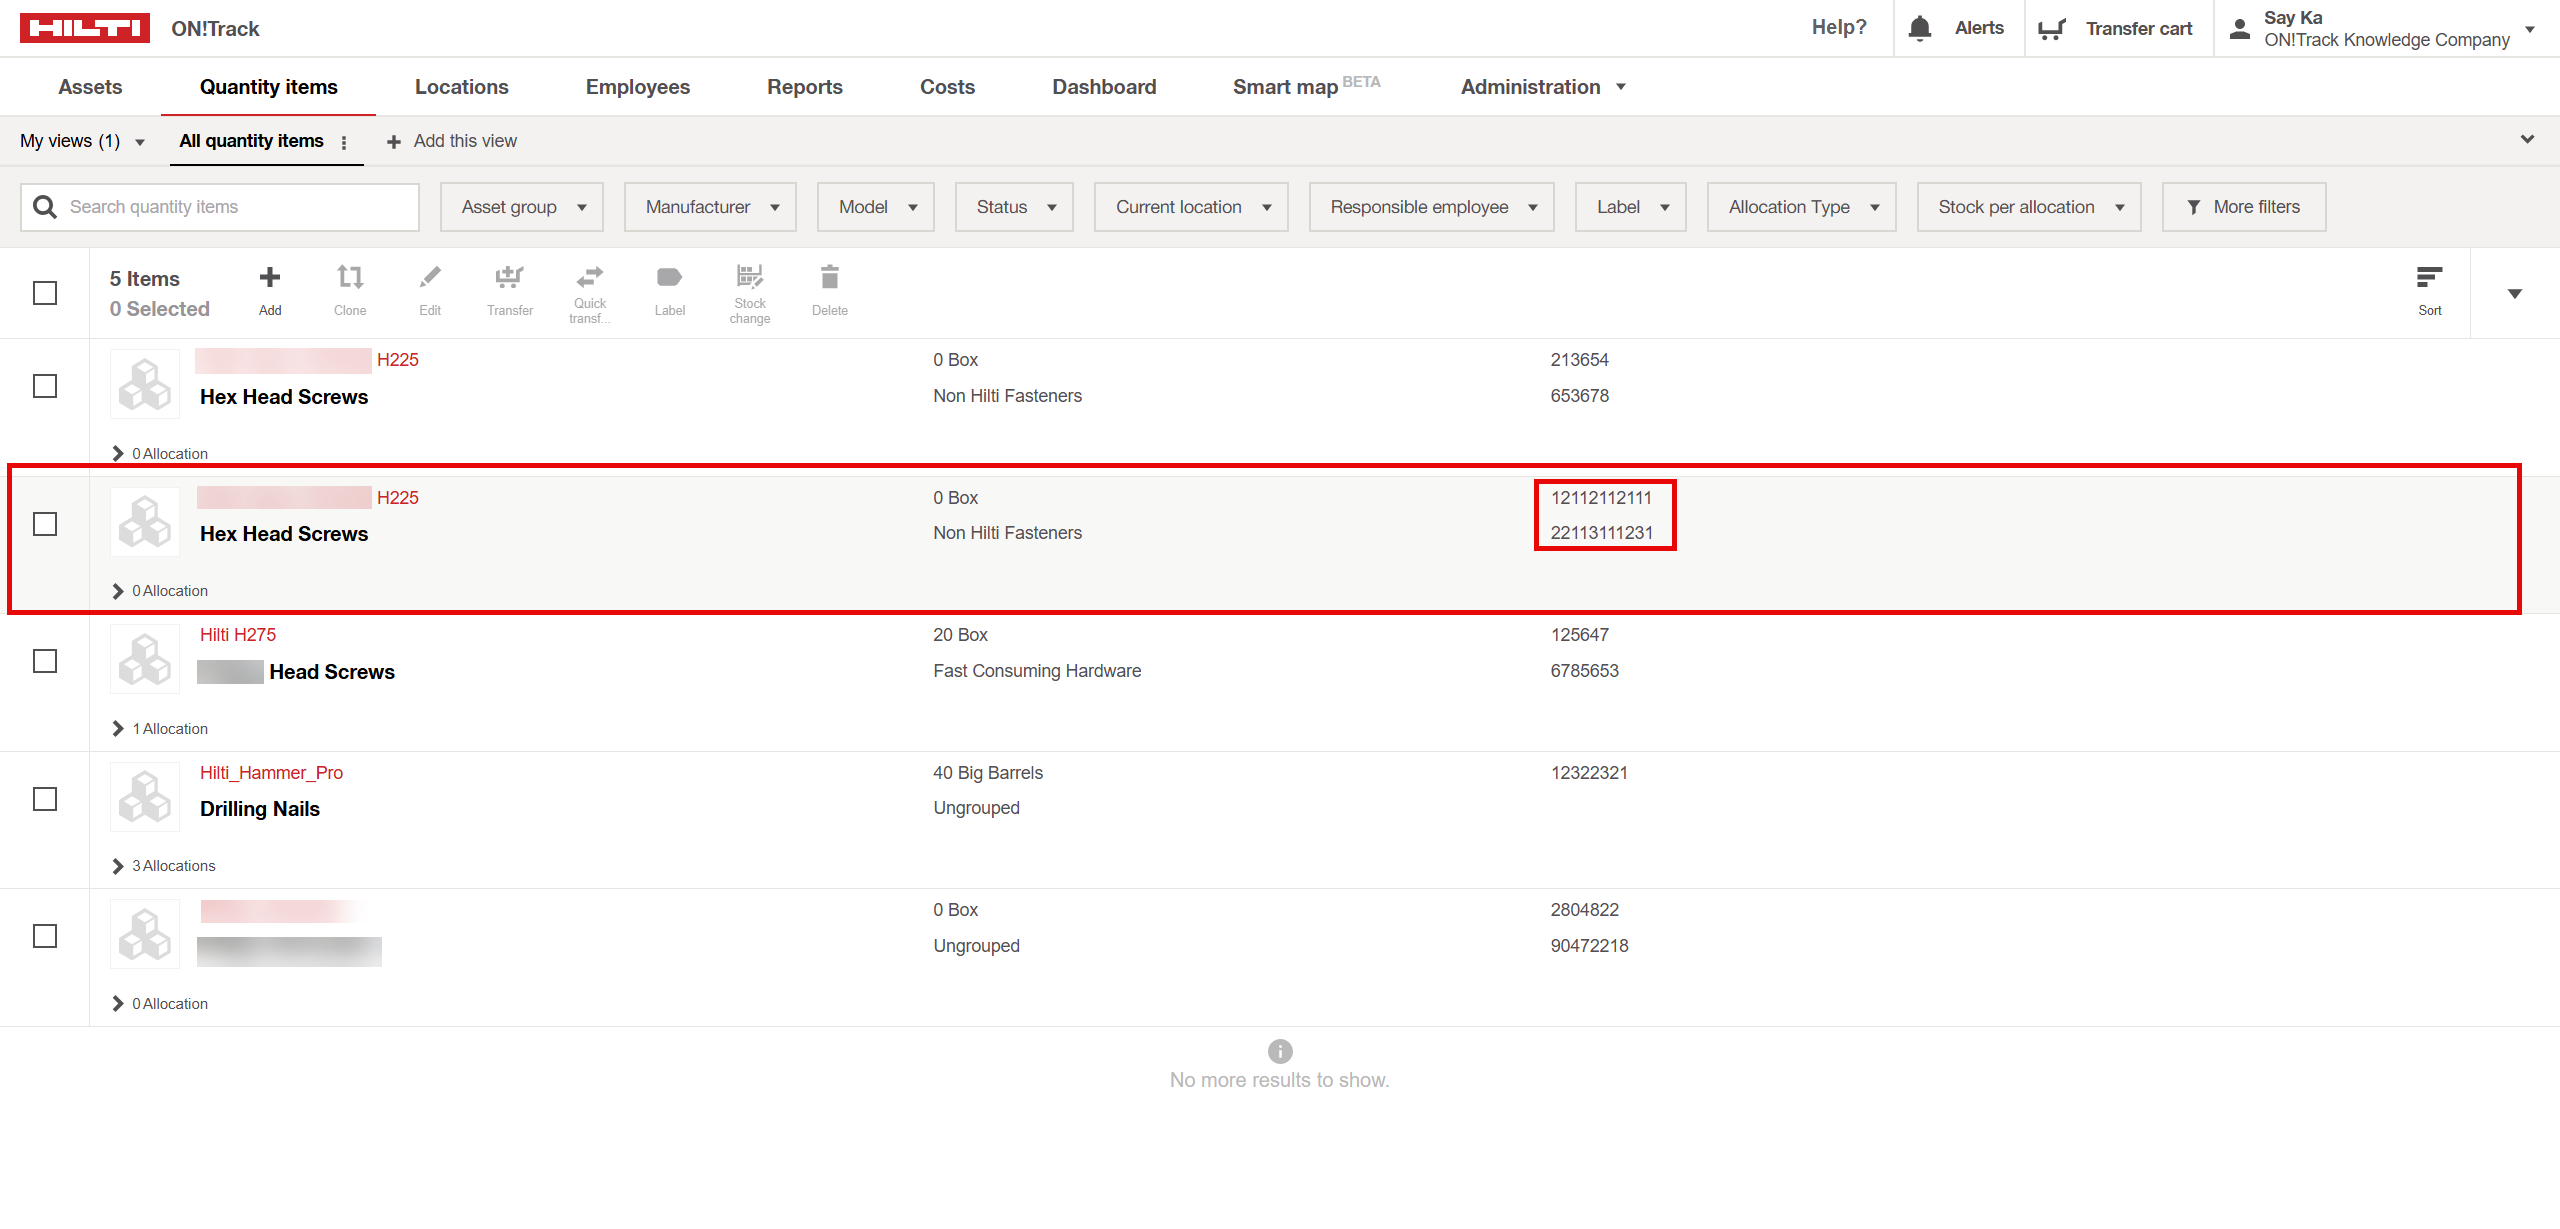Screen dimensions: 2560x1229
Task: Expand the 3 Allocations row under Drilling Nails
Action: (x=118, y=866)
